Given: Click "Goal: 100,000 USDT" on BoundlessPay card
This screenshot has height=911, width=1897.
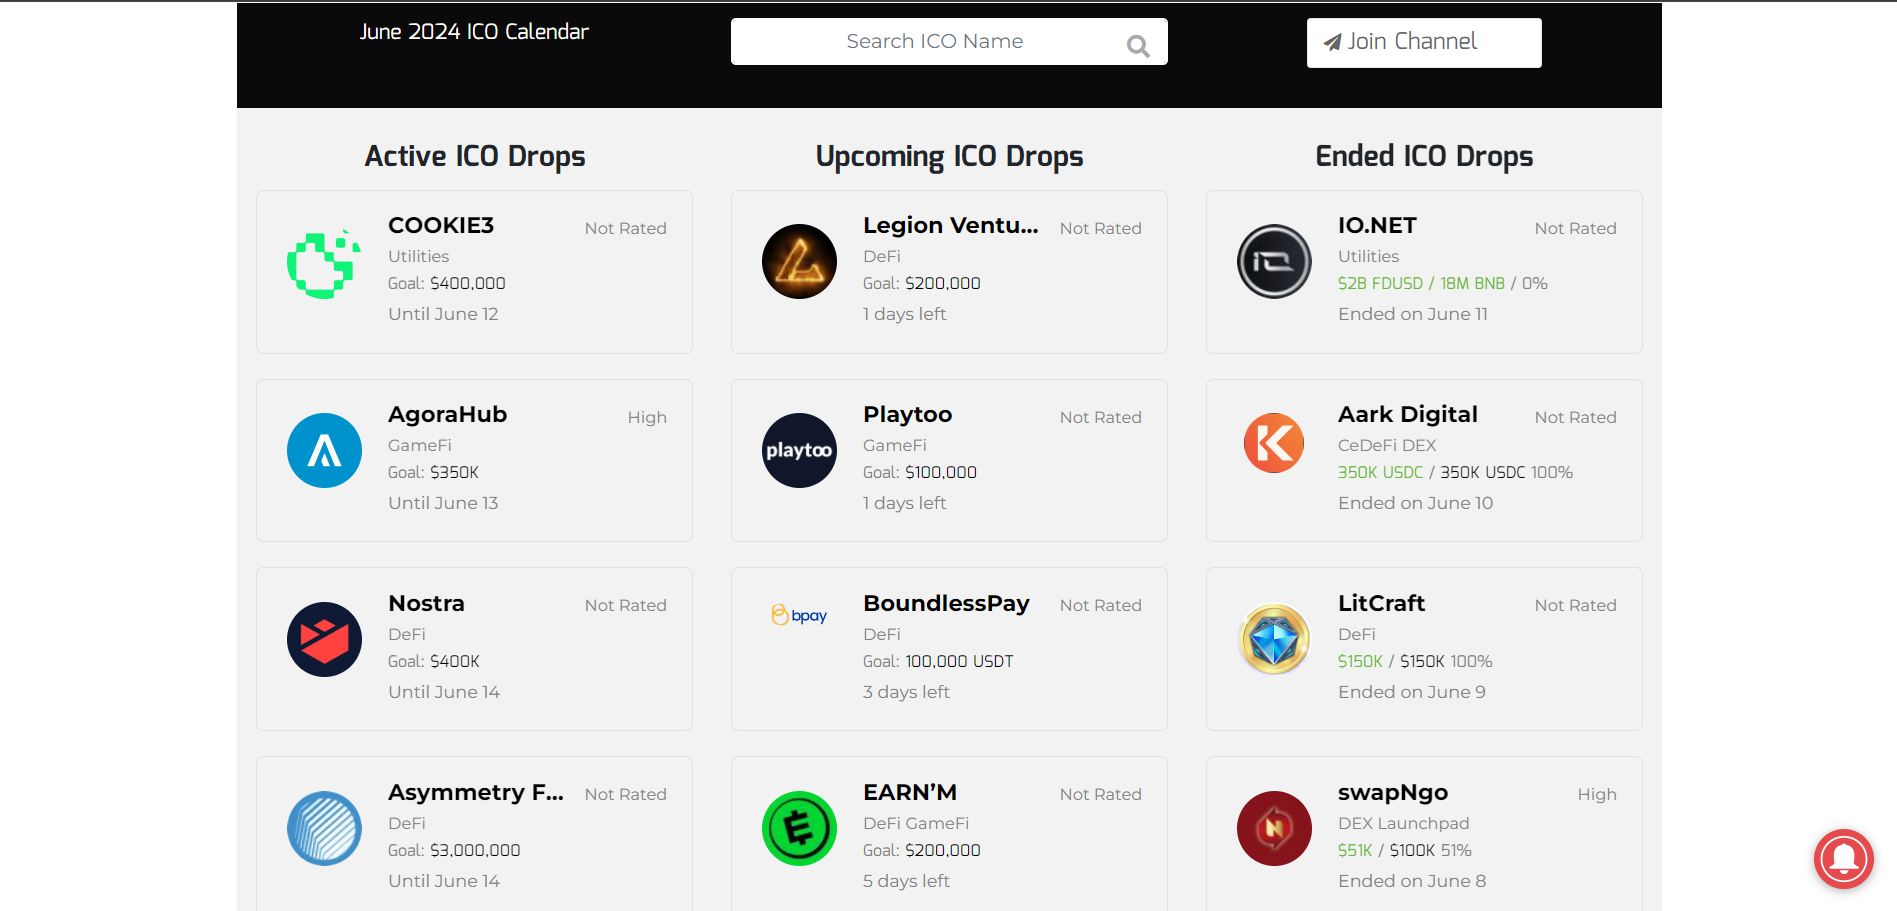Looking at the screenshot, I should pos(938,661).
